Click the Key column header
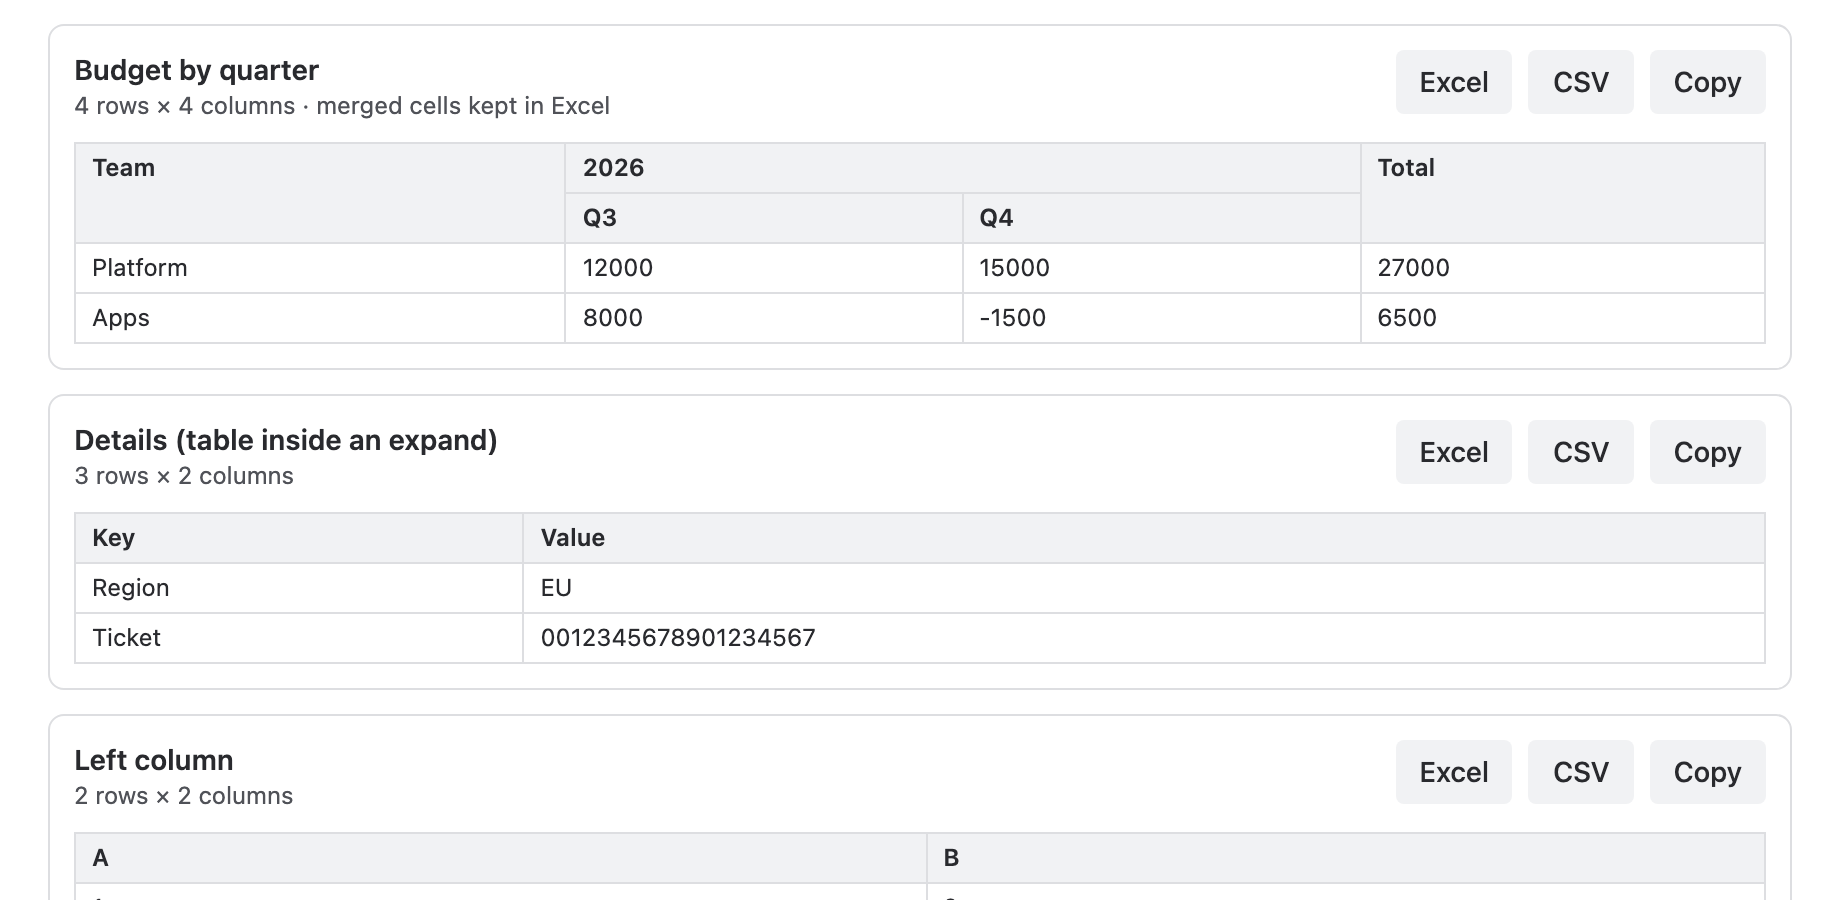1840x900 pixels. tap(299, 538)
